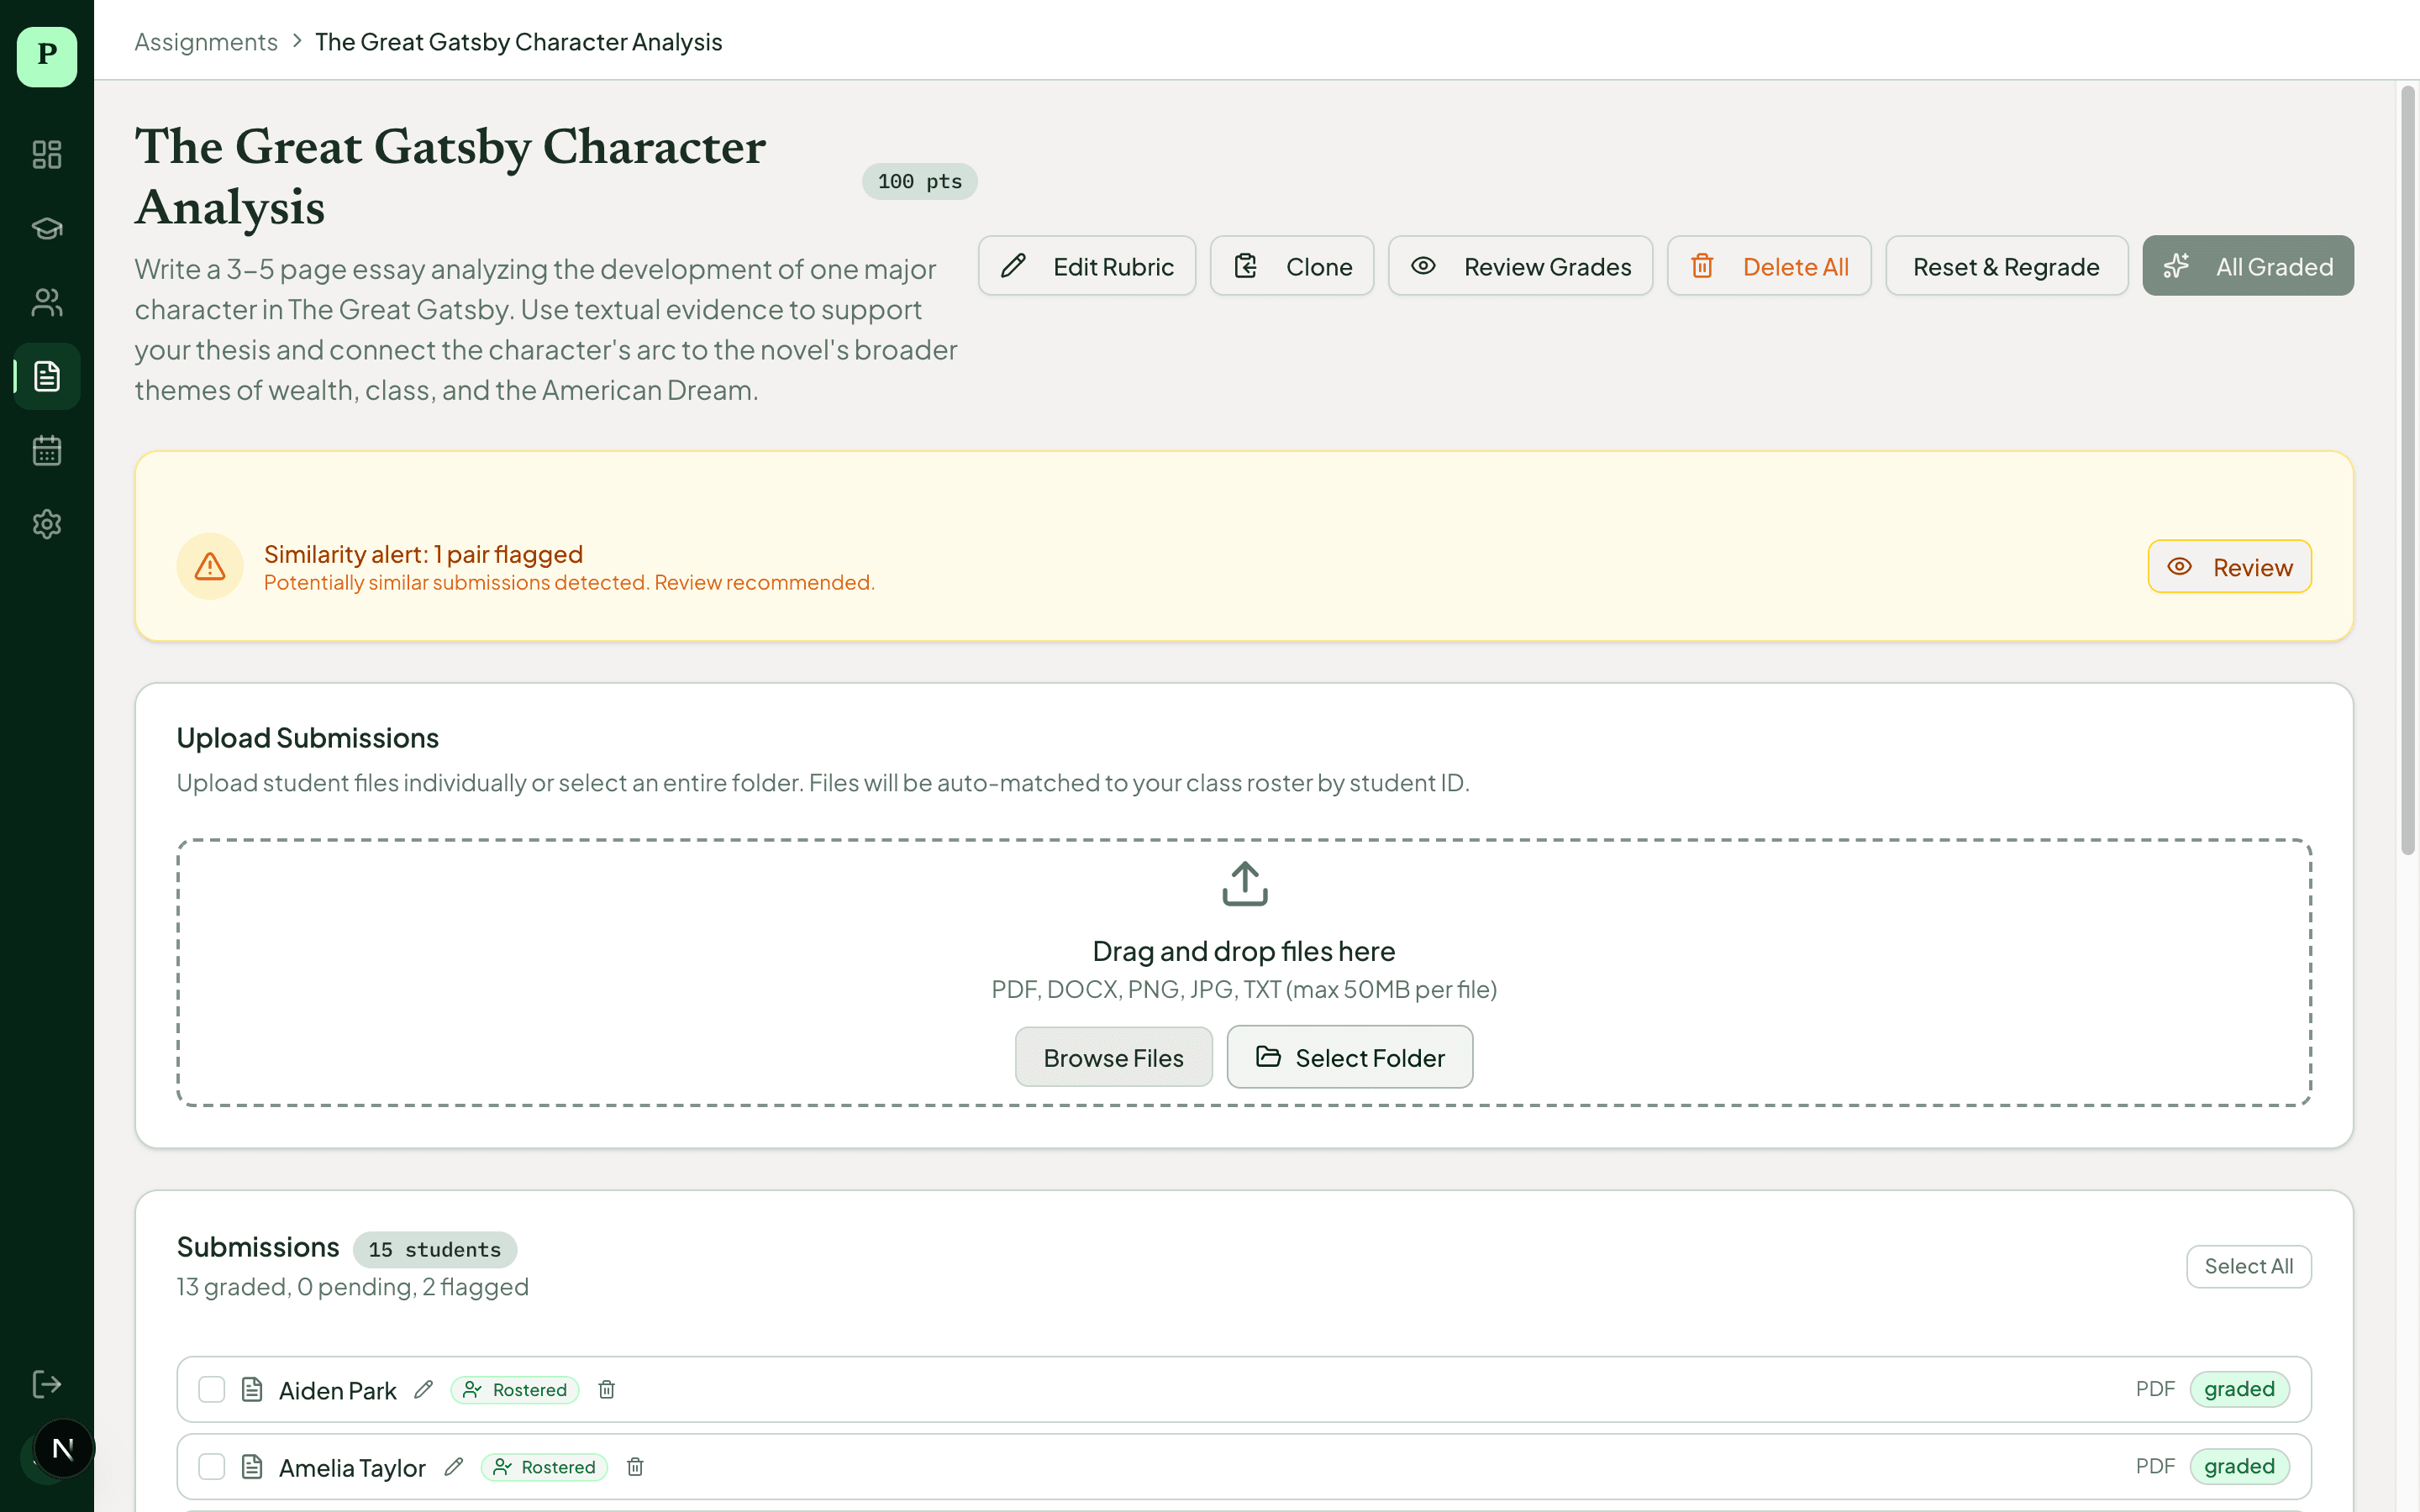Click Select All submissions button

(x=2248, y=1266)
